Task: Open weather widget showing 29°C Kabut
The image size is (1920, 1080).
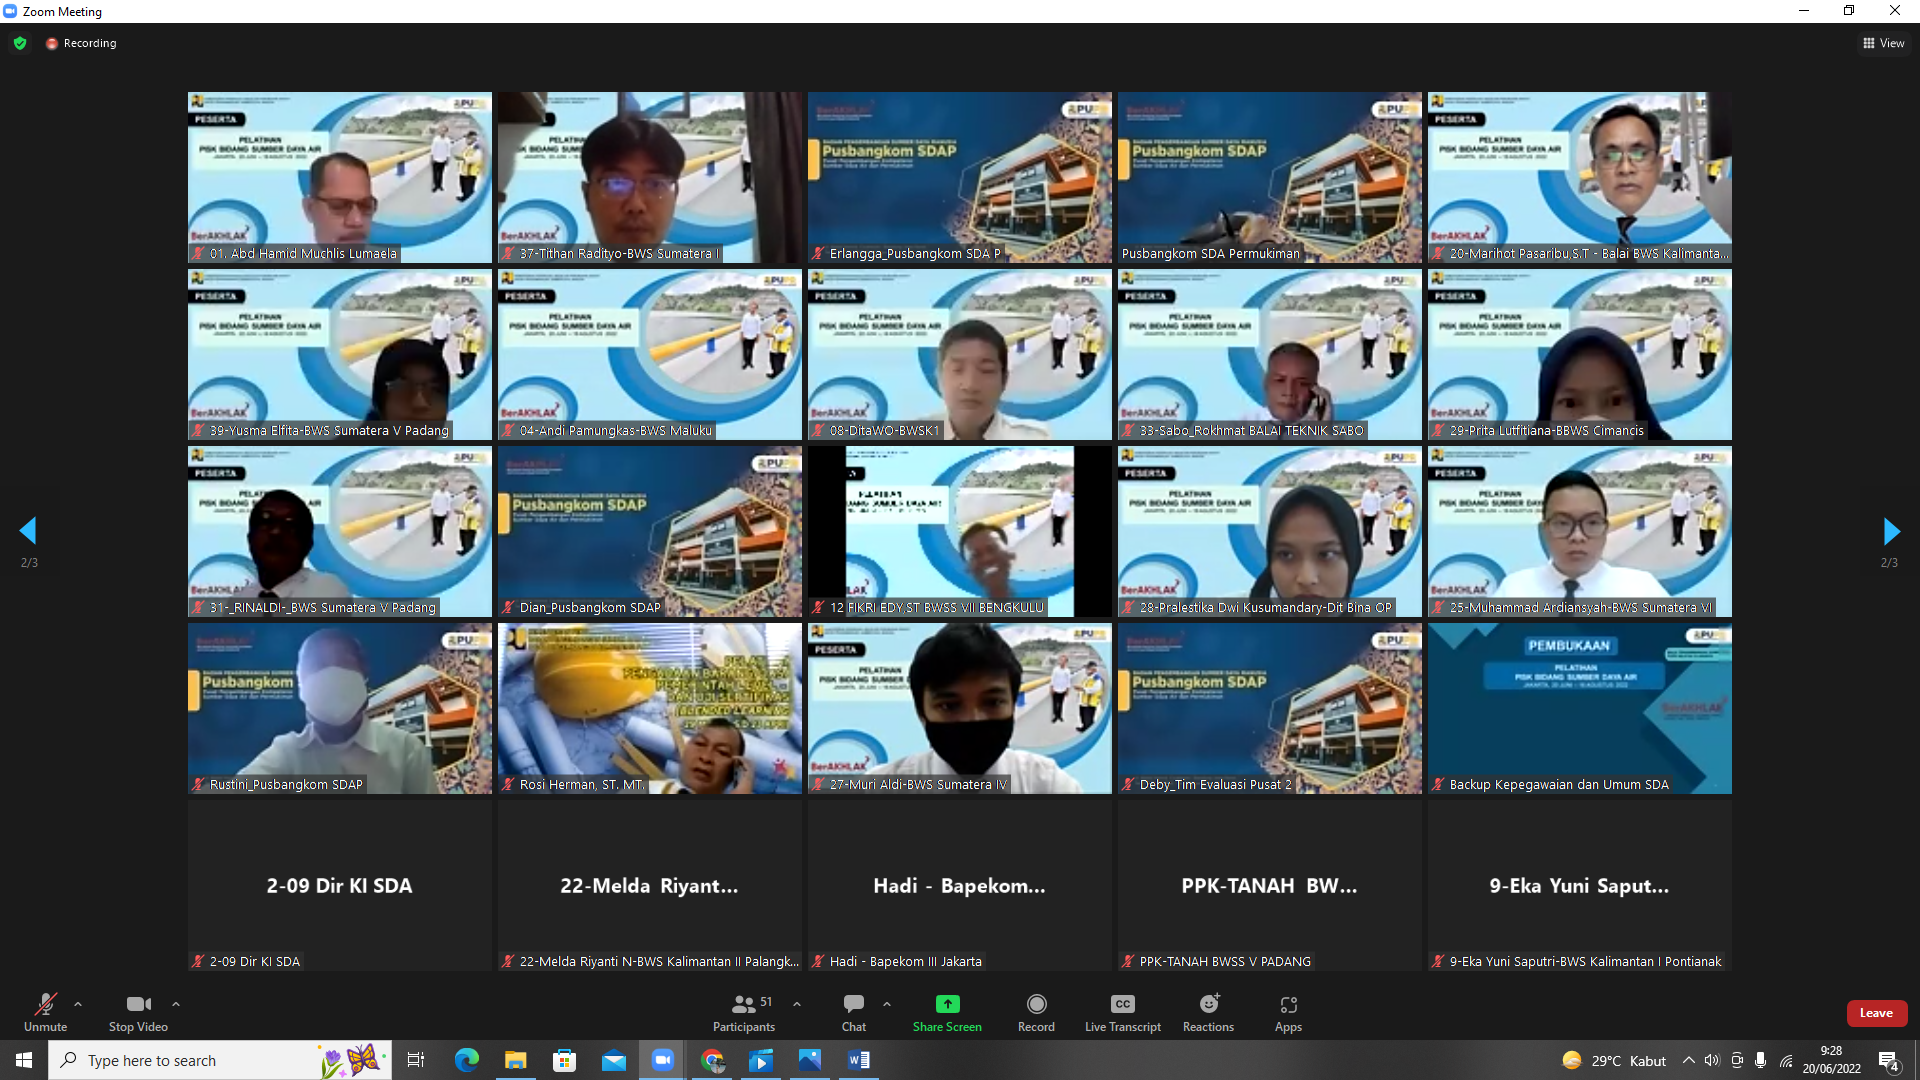Action: 1614,1060
